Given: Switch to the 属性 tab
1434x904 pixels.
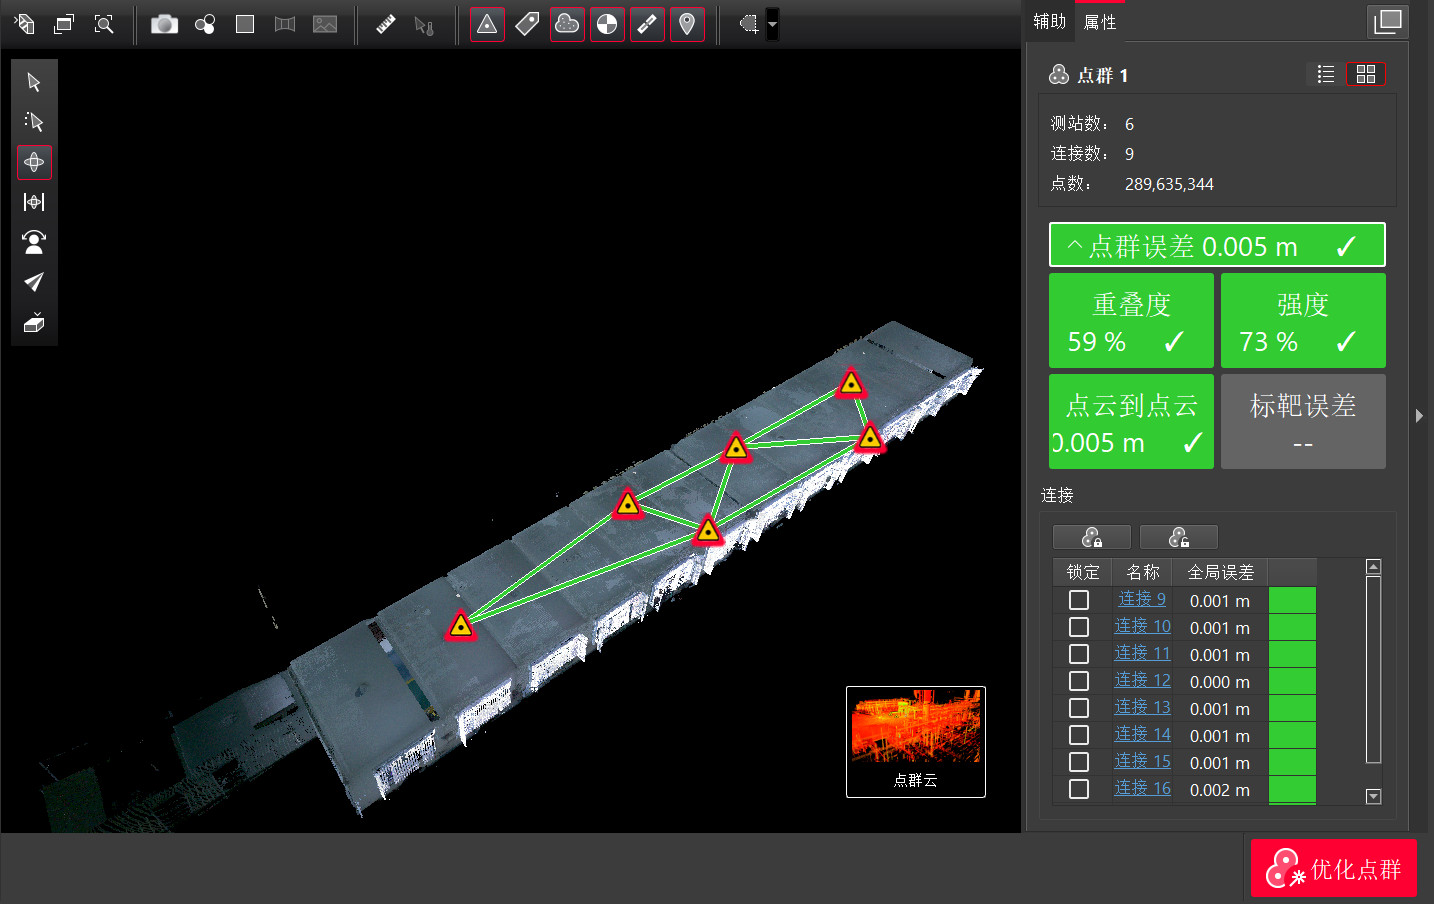Looking at the screenshot, I should [1100, 21].
